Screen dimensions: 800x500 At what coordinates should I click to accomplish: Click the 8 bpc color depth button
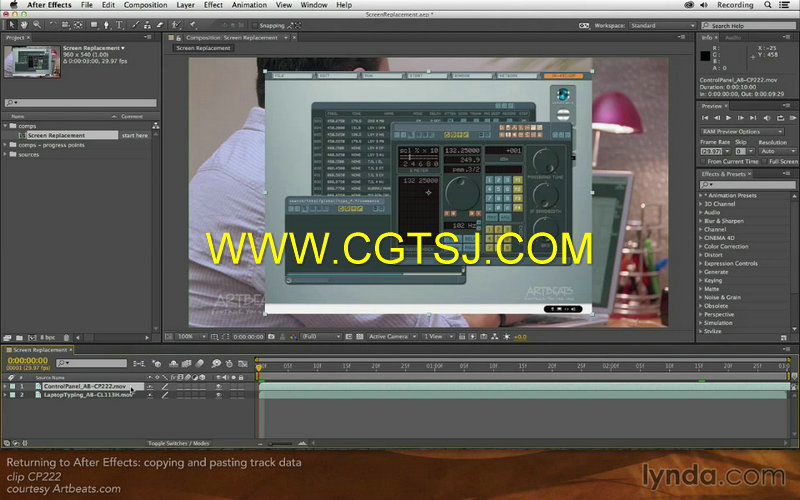47,338
